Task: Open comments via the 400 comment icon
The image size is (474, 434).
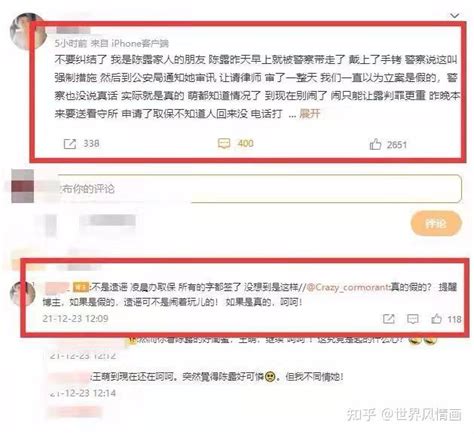Action: [x=224, y=144]
